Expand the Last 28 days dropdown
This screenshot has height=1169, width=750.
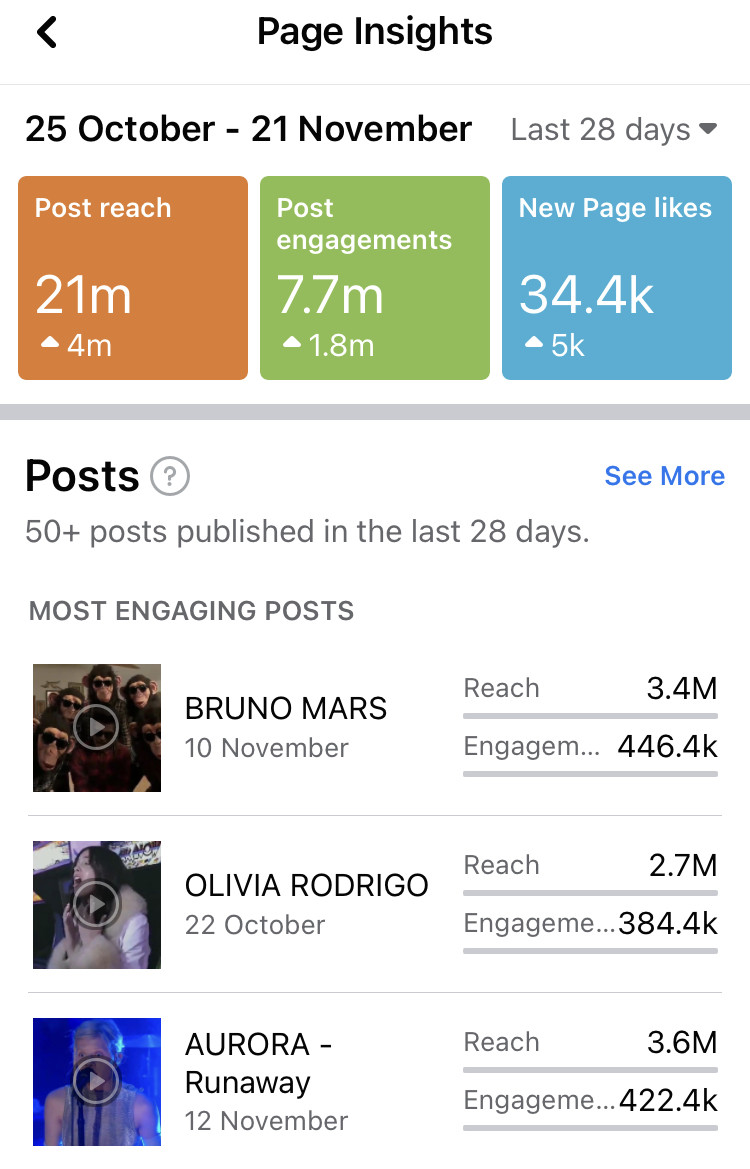tap(614, 130)
